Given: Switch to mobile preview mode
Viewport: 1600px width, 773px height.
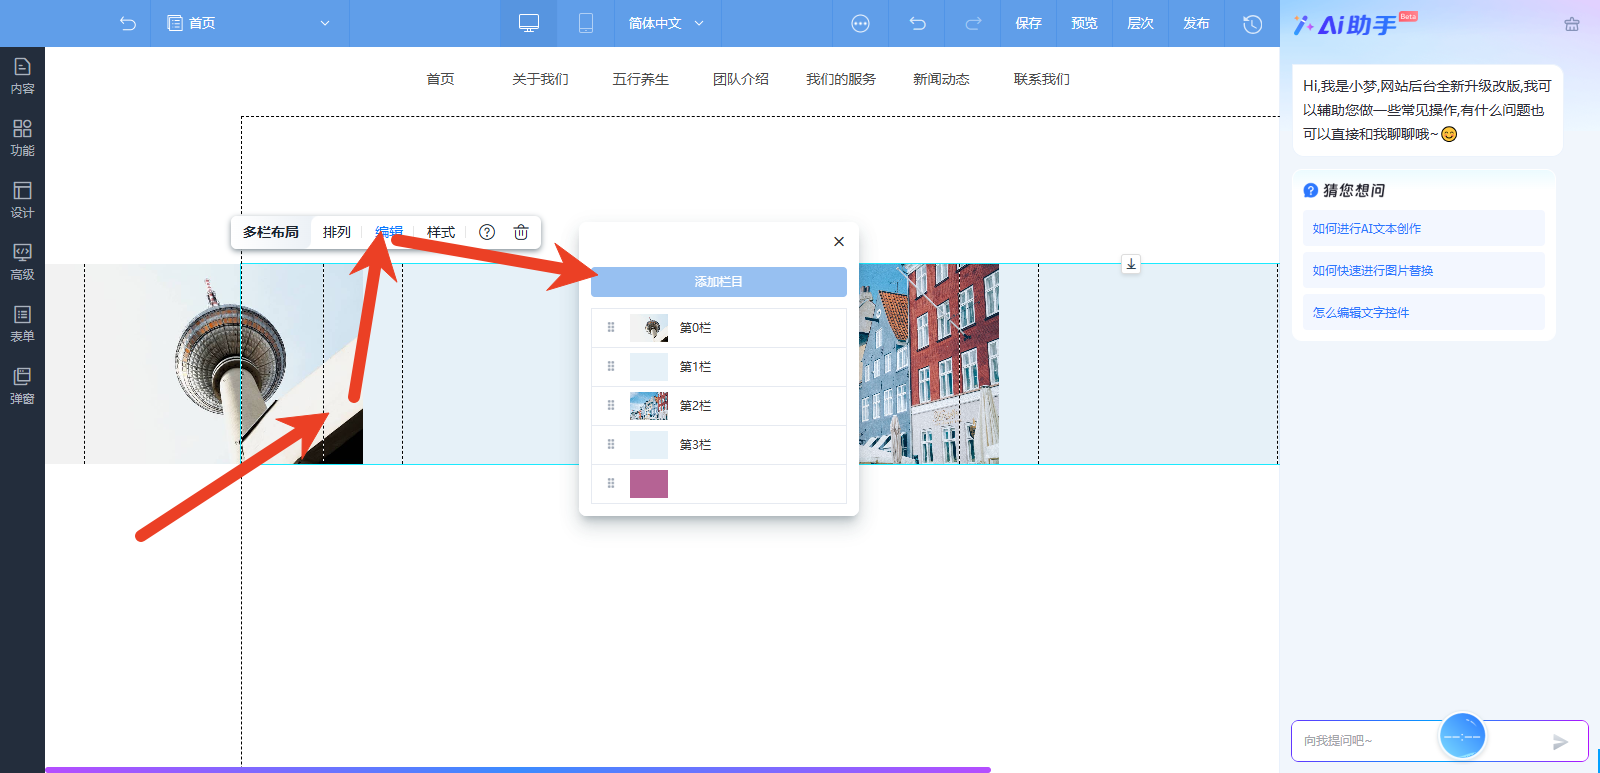Looking at the screenshot, I should tap(586, 23).
